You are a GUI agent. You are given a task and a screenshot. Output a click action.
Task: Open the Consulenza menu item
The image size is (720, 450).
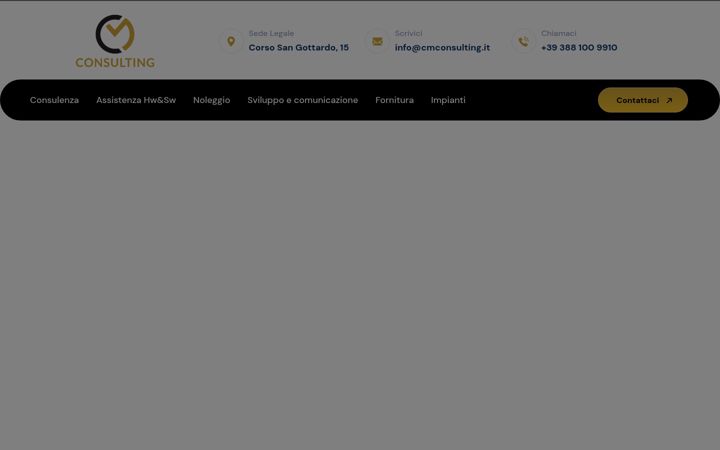pos(54,100)
